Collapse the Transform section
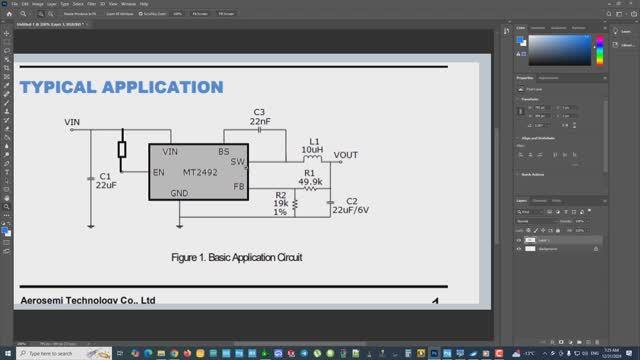 coord(518,99)
